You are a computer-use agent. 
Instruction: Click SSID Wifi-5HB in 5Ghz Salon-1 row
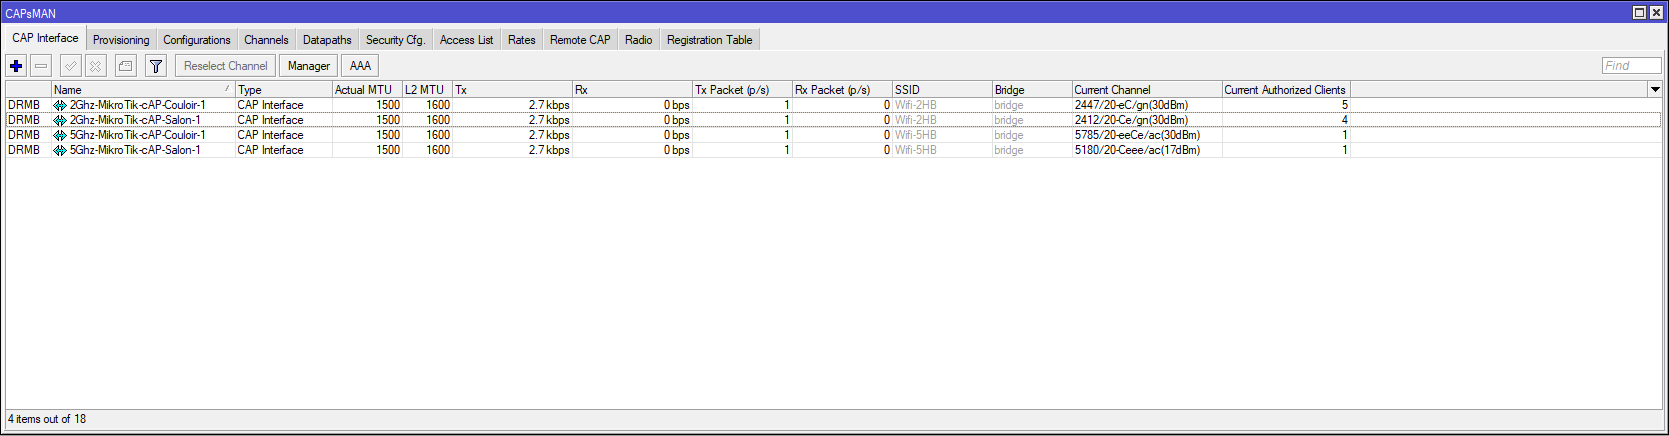tap(915, 150)
